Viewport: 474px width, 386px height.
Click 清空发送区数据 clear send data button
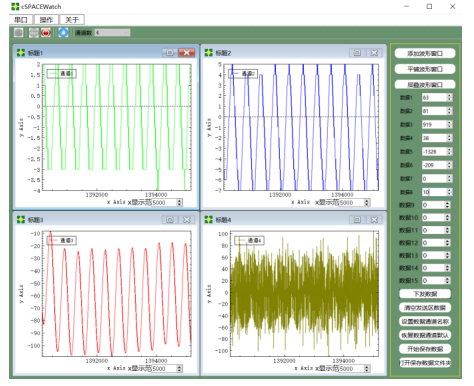(425, 307)
